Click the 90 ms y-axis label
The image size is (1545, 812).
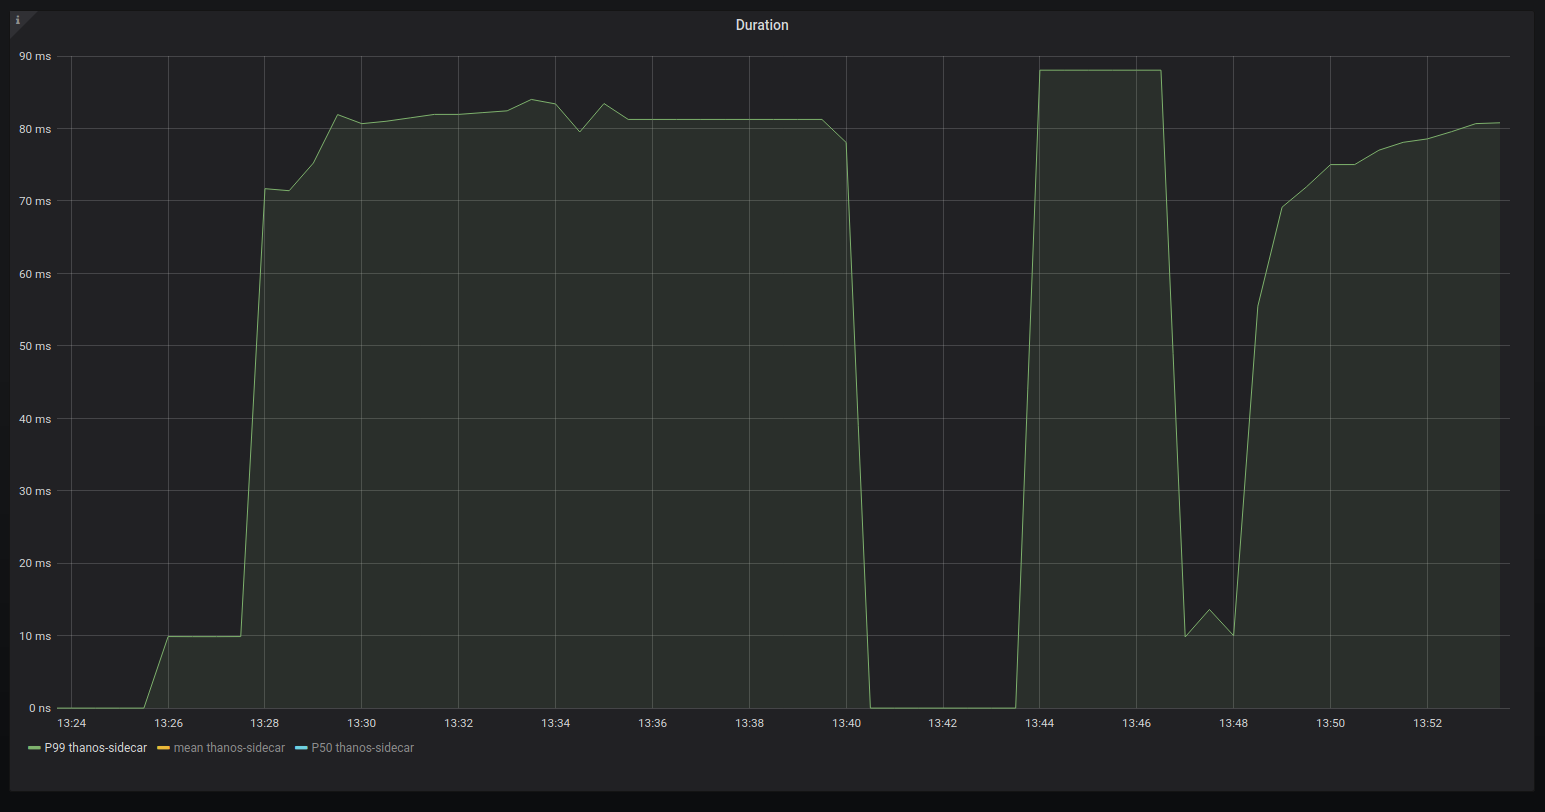(x=35, y=56)
